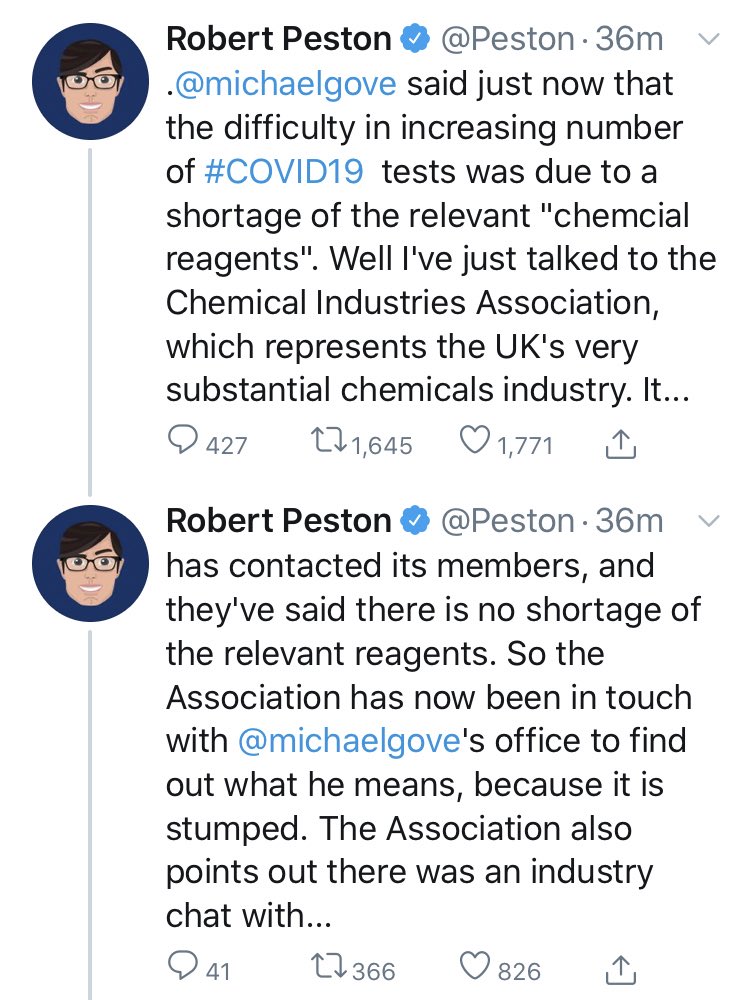This screenshot has width=749, height=1000.
Task: View Robert Peston avatar on first tweet
Action: coord(91,82)
